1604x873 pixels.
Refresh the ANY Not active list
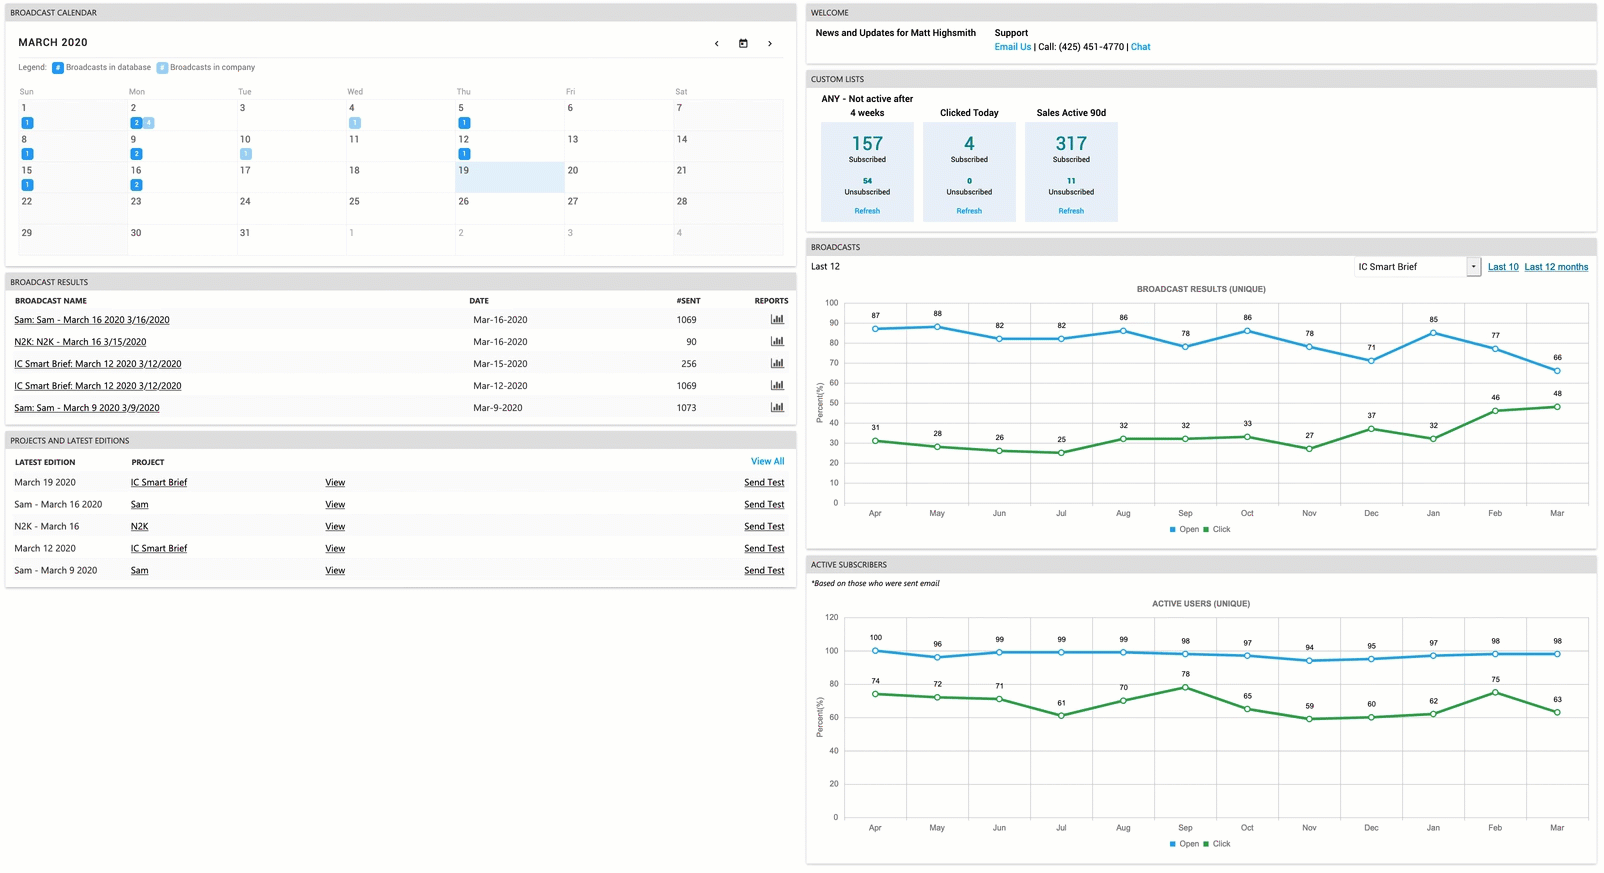(867, 211)
